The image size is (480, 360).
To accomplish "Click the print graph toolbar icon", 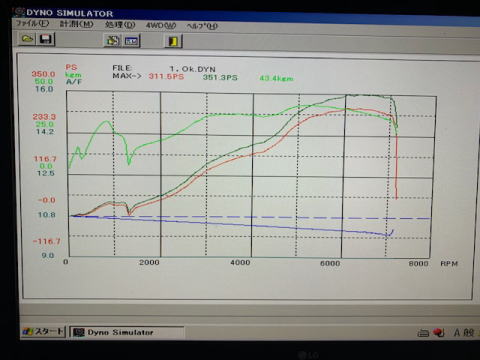I will point(113,41).
